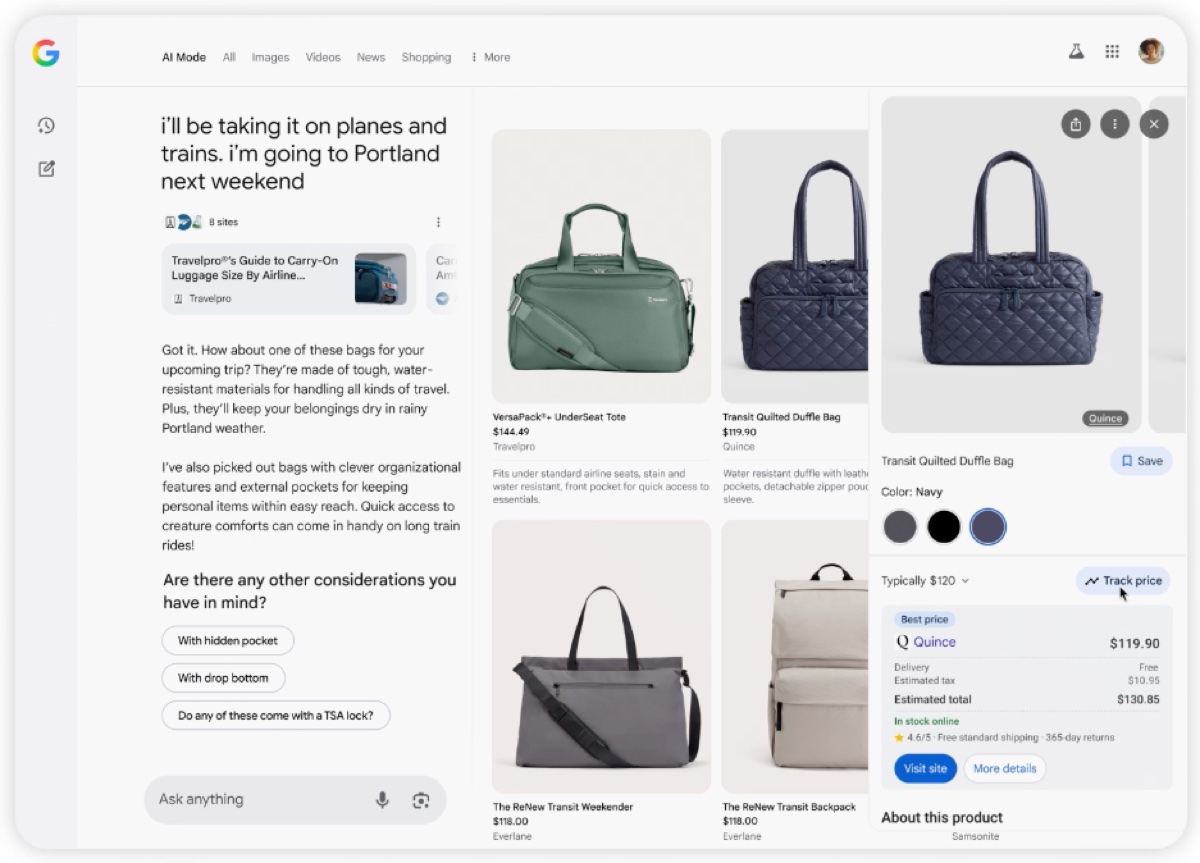This screenshot has height=863, width=1200.
Task: Select the black color option
Action: (x=944, y=526)
